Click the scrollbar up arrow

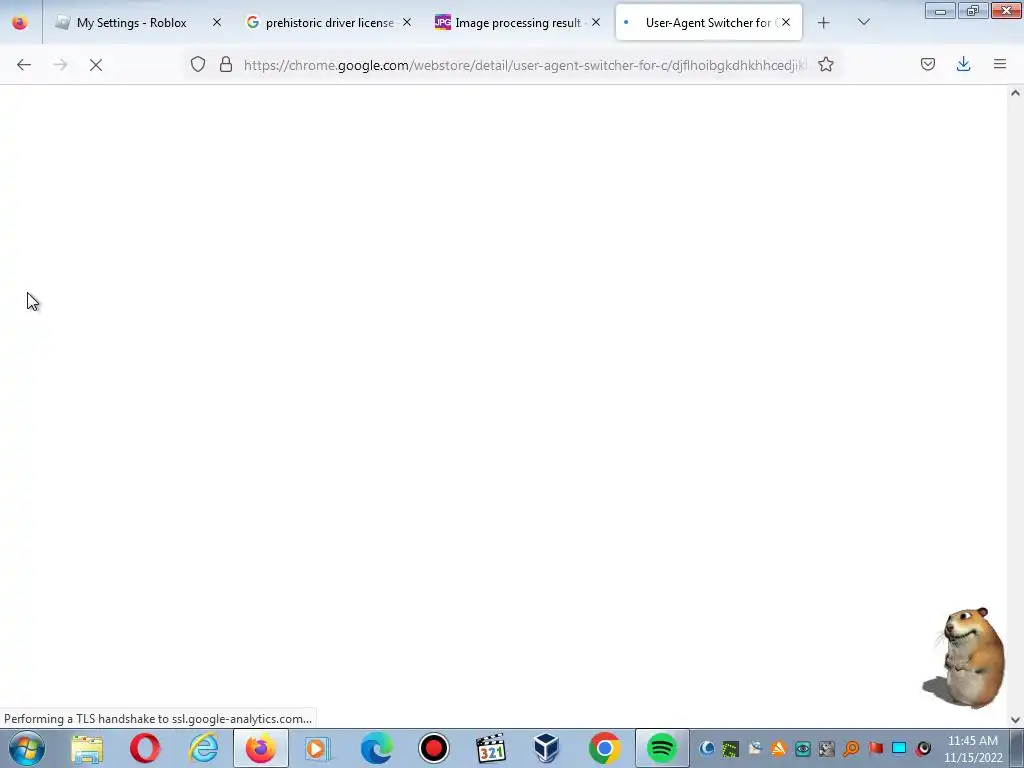[x=1015, y=93]
